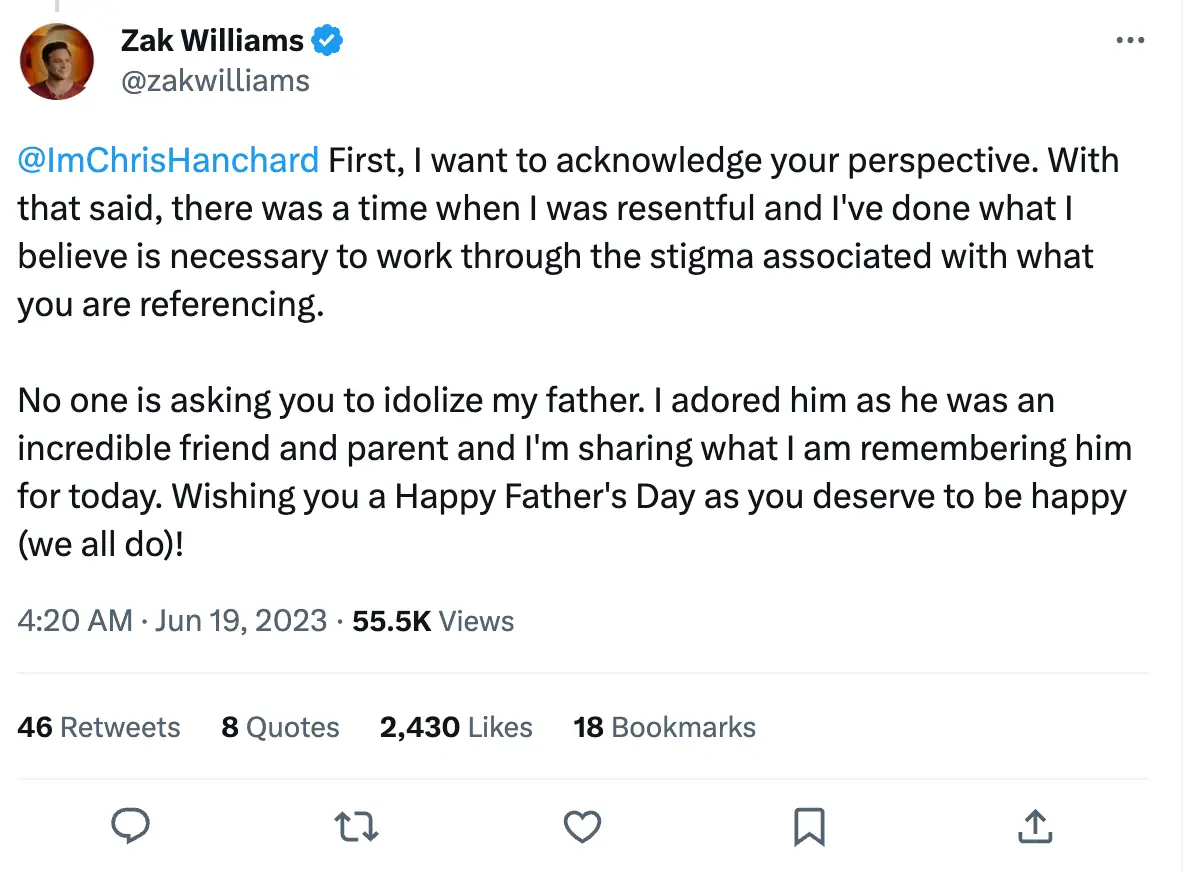Open Zak Williams profile picture
1186x872 pixels.
point(57,61)
